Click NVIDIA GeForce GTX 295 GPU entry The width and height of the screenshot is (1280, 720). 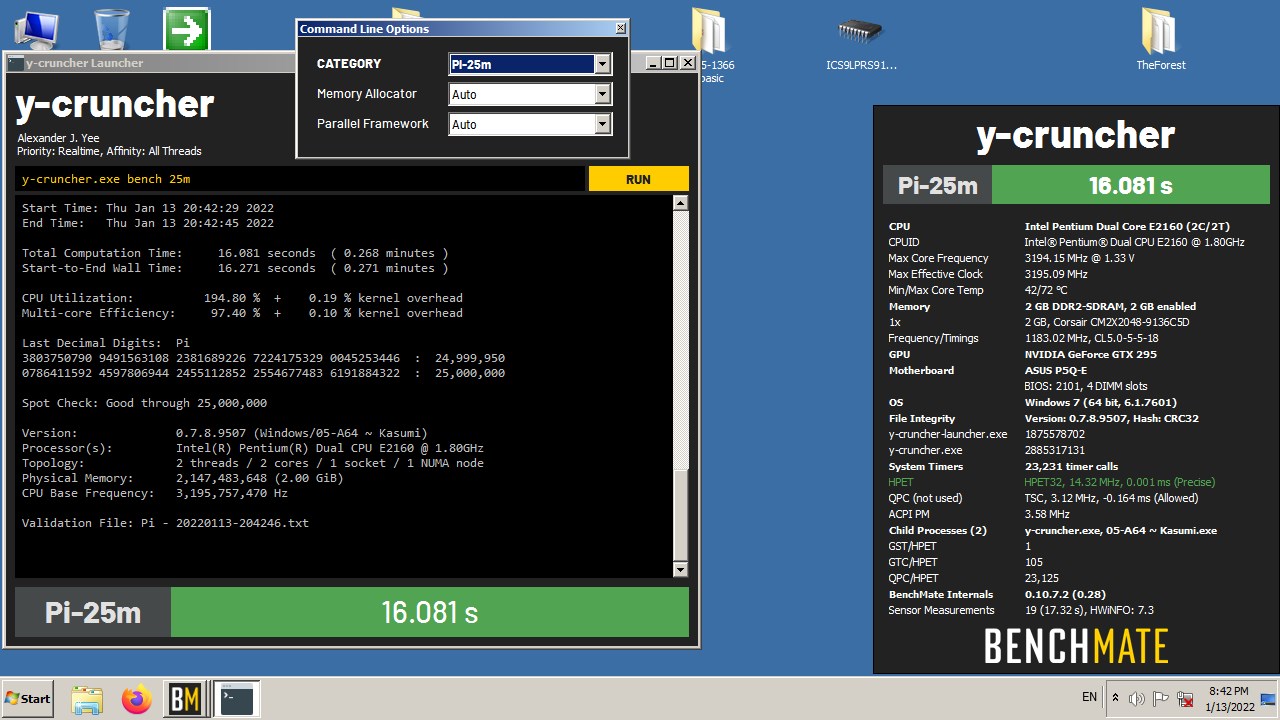1090,354
